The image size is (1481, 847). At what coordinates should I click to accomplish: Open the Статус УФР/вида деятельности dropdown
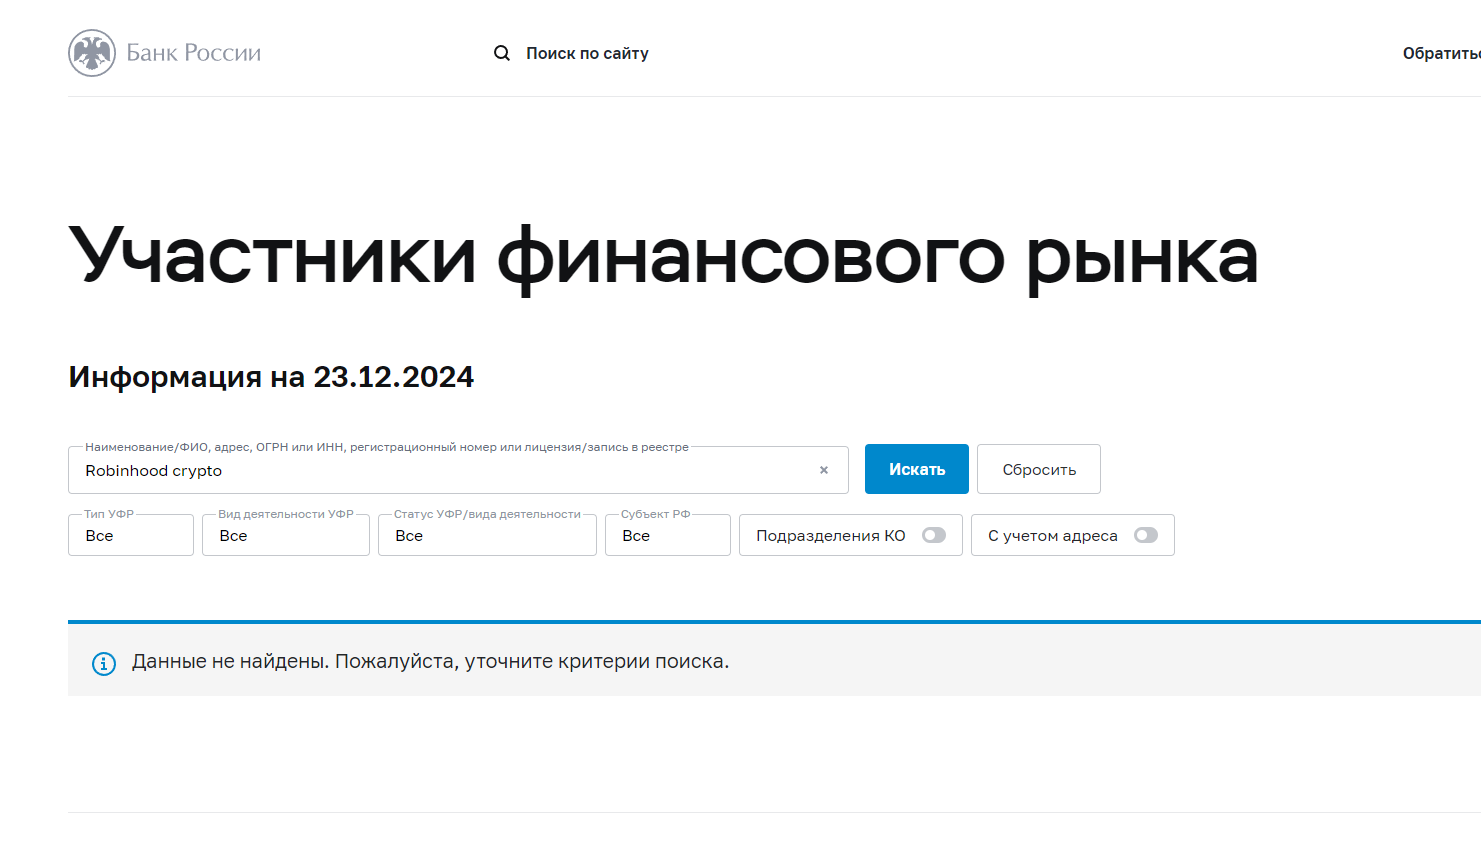tap(487, 535)
